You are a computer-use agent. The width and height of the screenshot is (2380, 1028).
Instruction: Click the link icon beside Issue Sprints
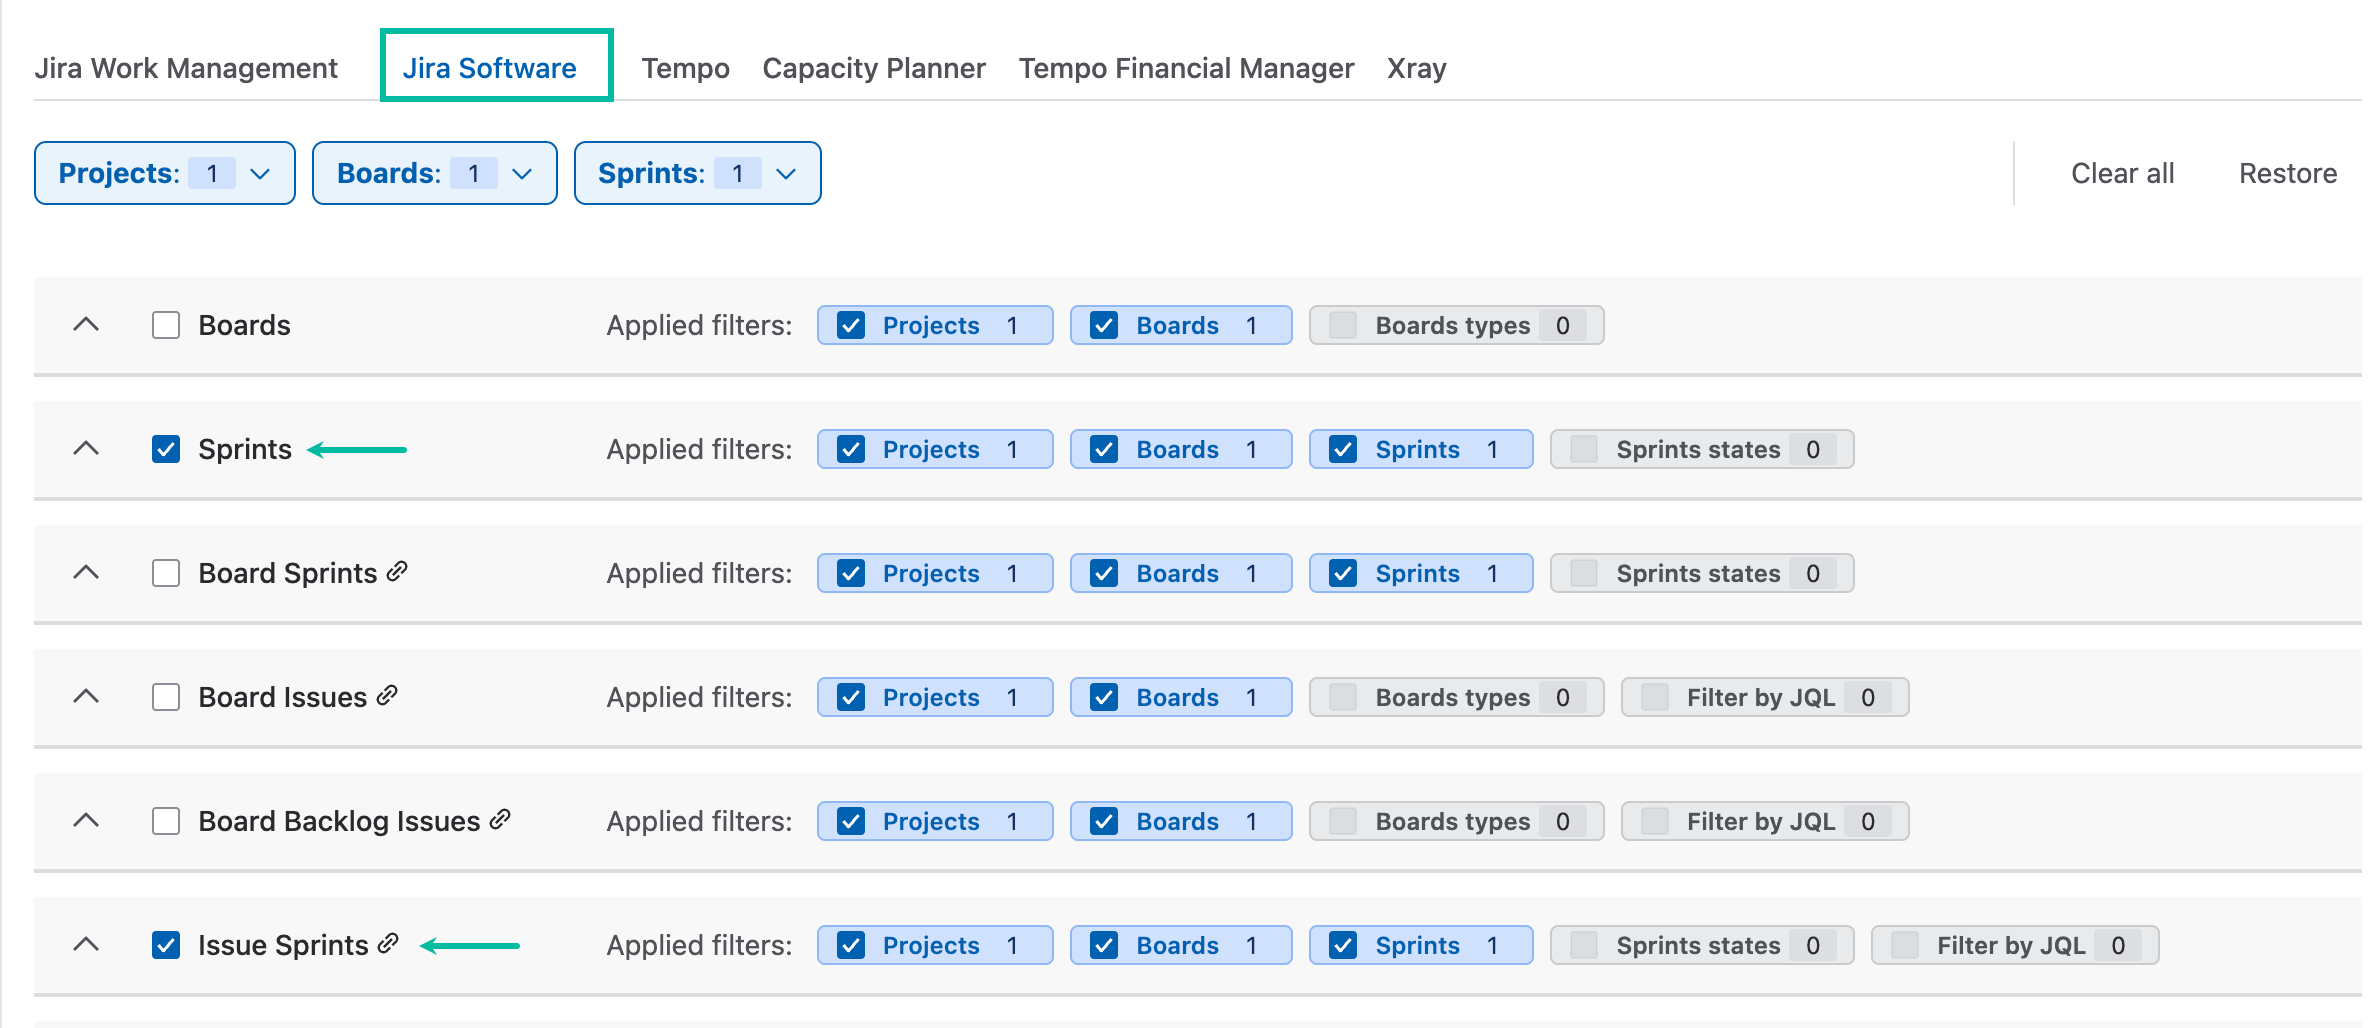point(388,943)
